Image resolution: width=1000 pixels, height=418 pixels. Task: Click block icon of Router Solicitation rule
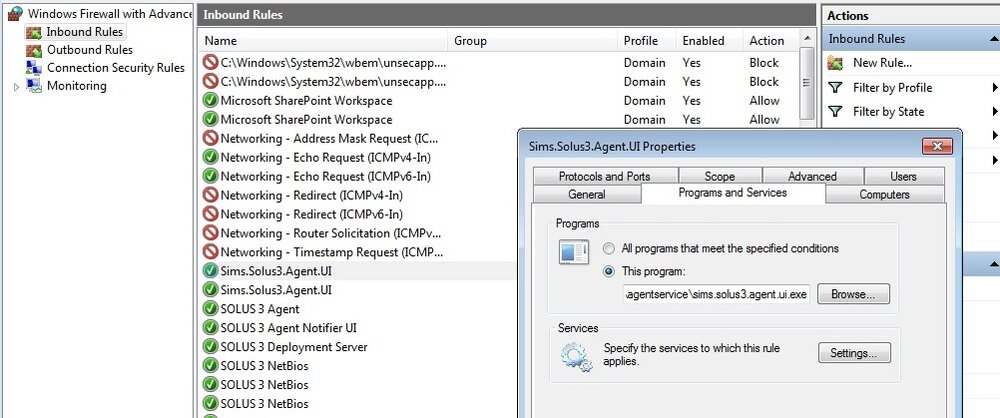coord(210,233)
